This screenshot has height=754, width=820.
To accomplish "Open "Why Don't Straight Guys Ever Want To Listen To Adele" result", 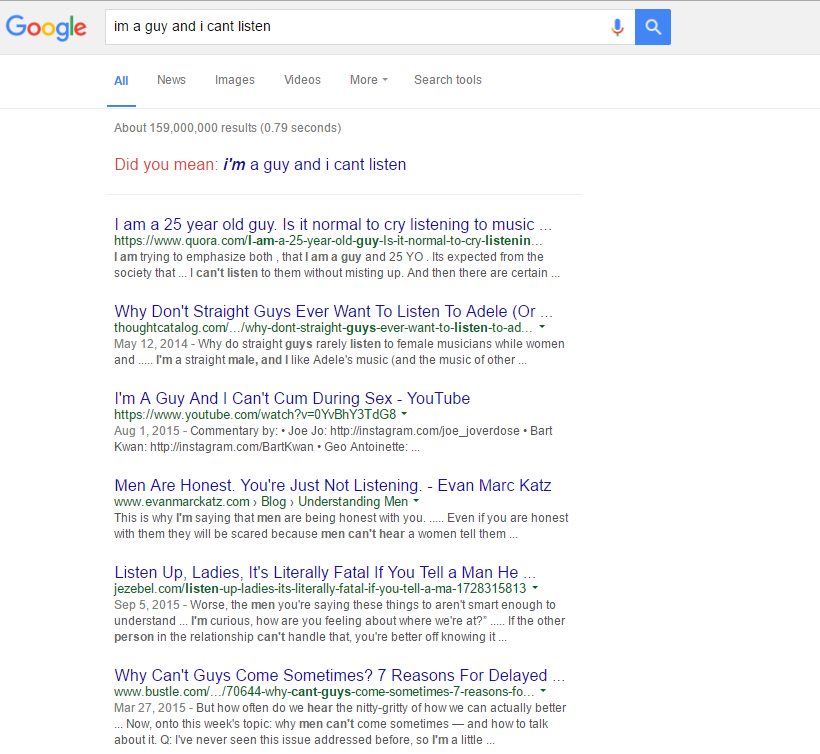I will tap(334, 311).
